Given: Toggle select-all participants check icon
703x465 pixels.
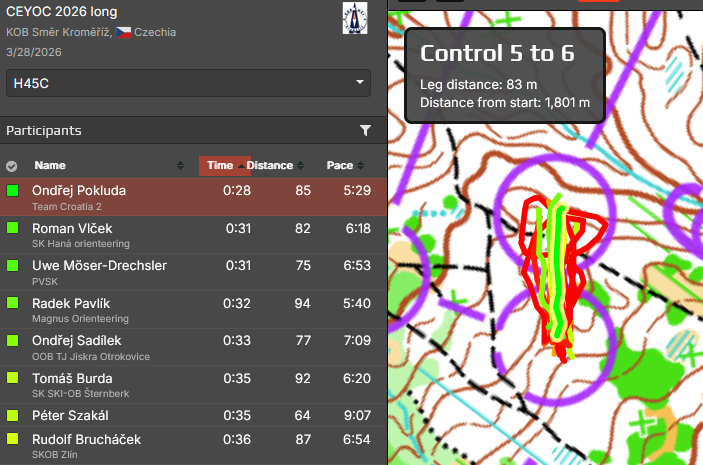Looking at the screenshot, I should tap(12, 166).
